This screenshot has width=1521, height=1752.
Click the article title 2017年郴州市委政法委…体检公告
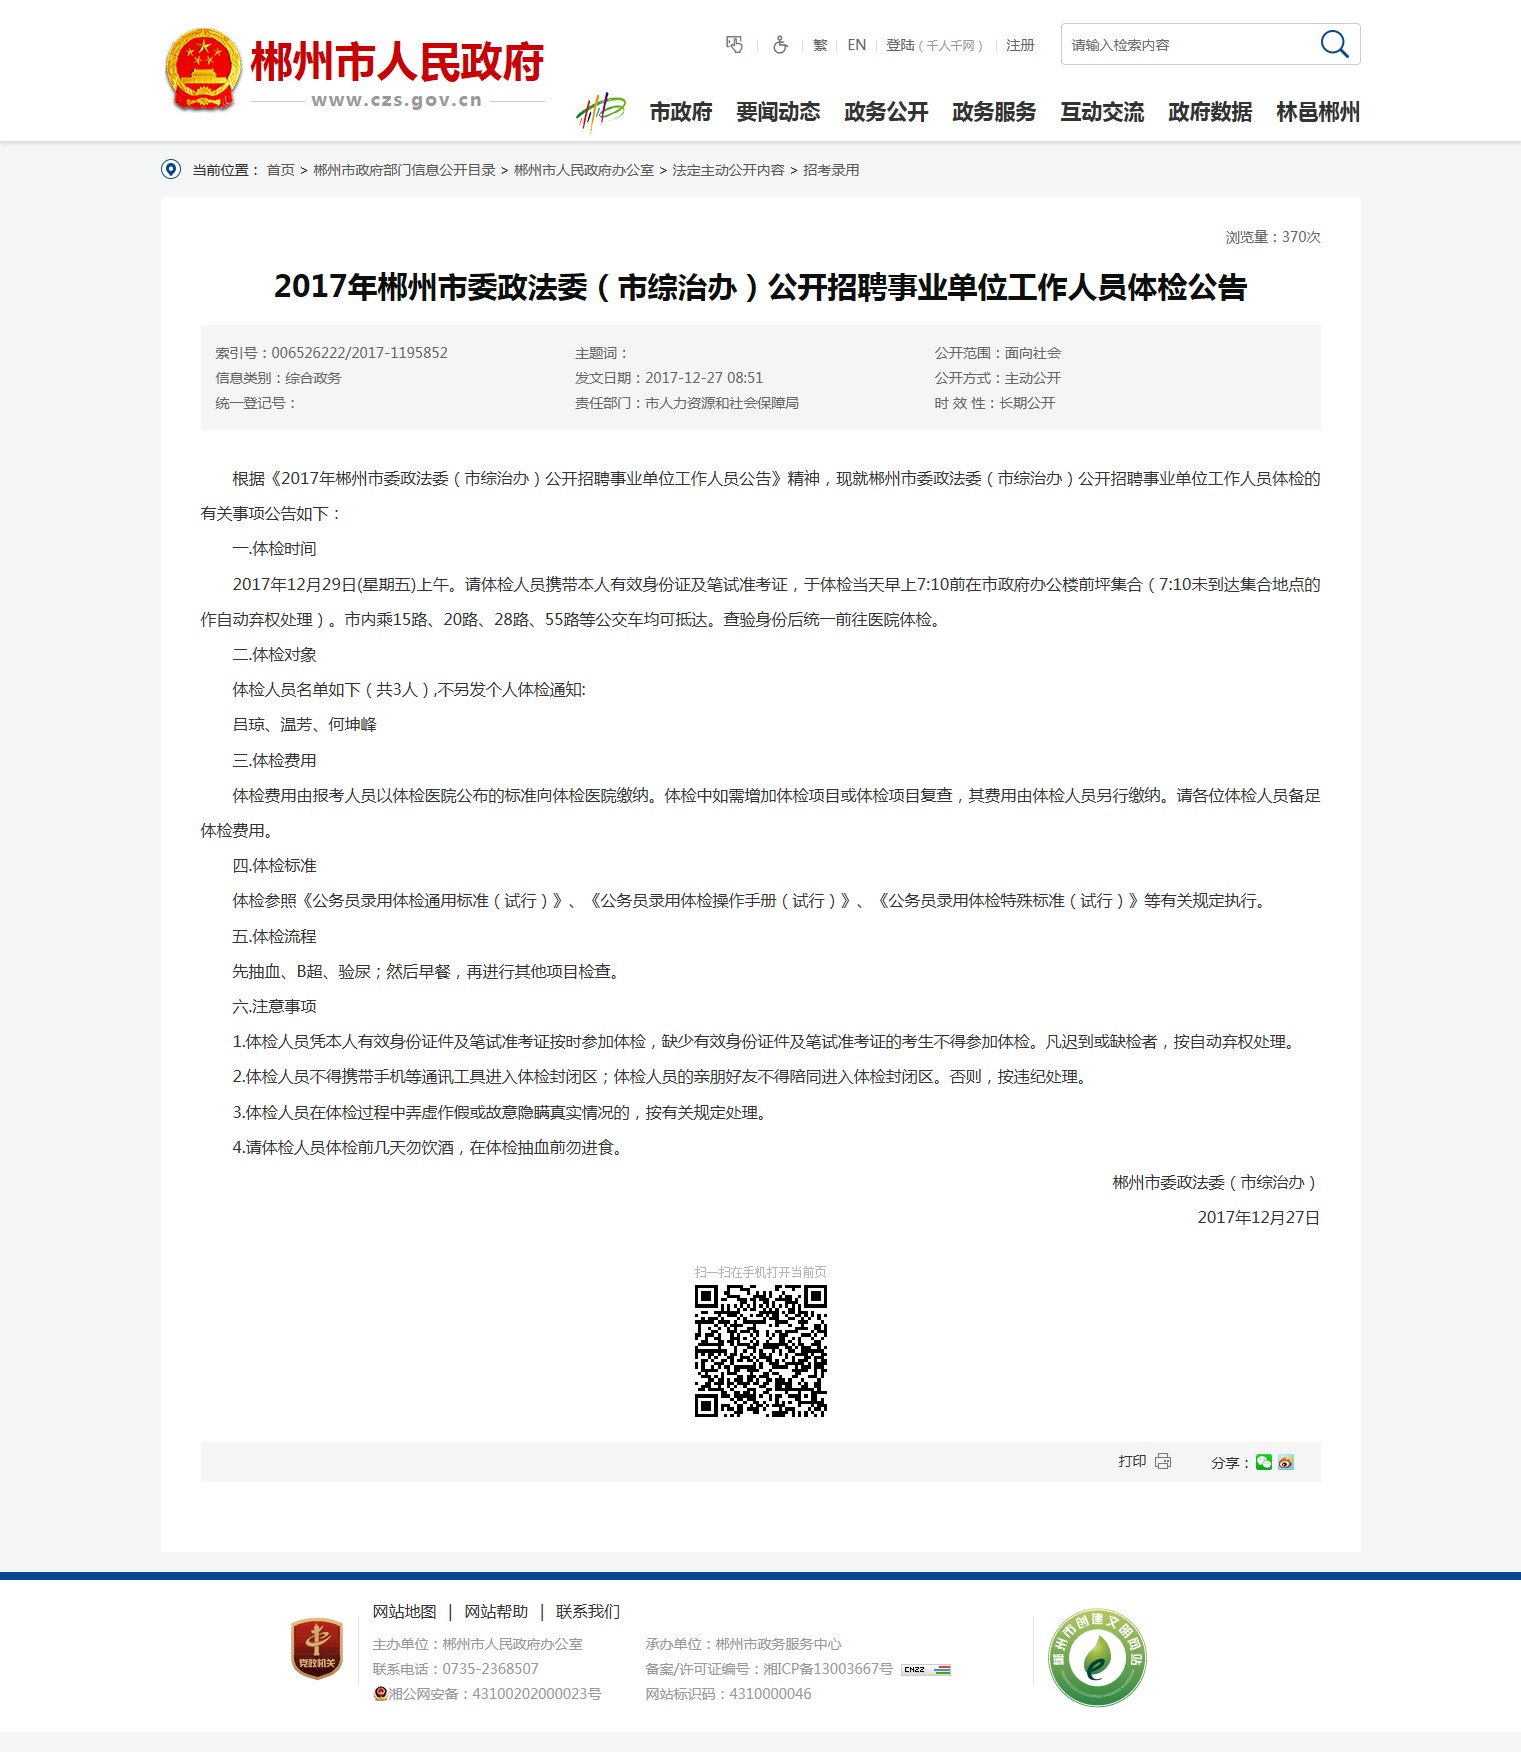coord(761,287)
